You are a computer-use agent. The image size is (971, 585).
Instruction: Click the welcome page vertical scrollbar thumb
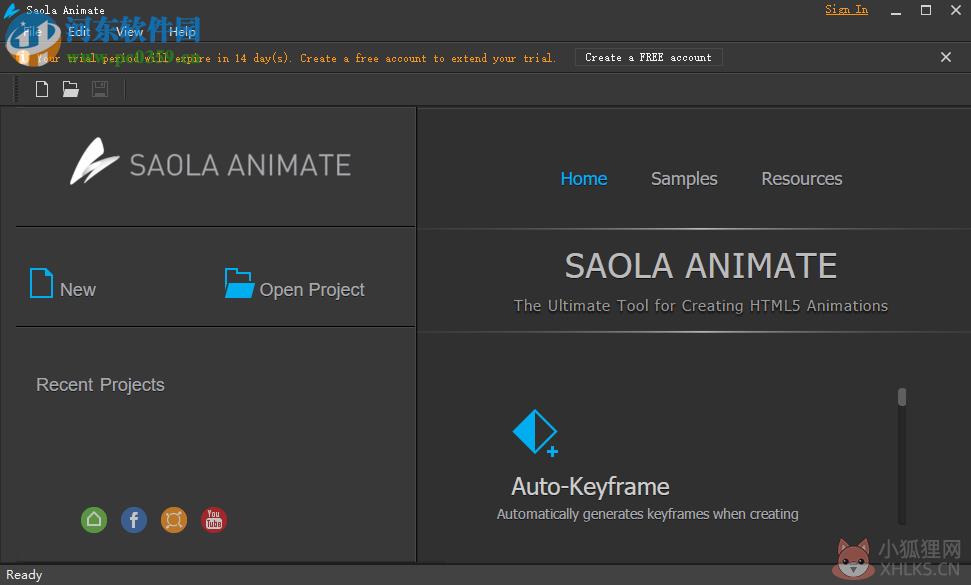(x=902, y=397)
